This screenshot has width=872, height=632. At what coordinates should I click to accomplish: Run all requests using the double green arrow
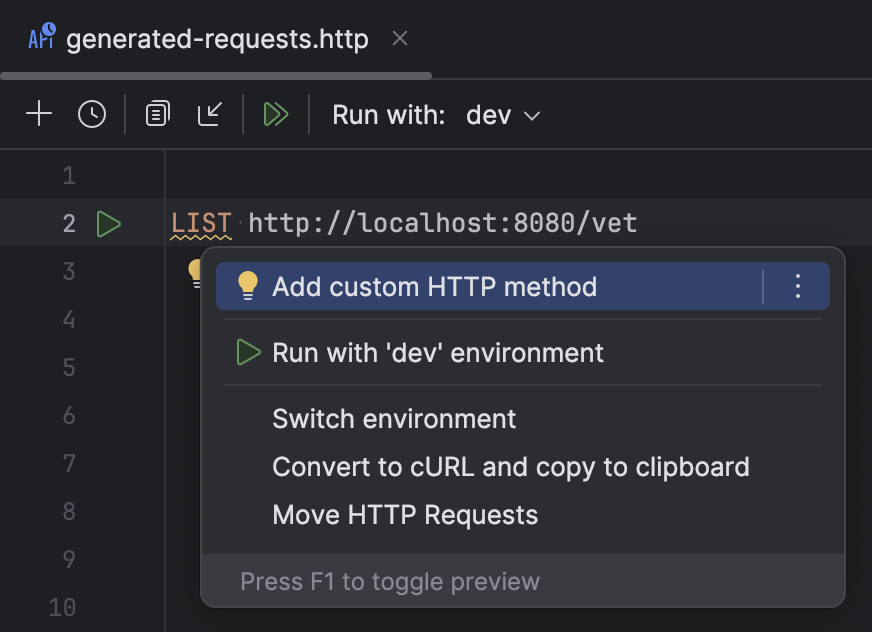(x=276, y=114)
